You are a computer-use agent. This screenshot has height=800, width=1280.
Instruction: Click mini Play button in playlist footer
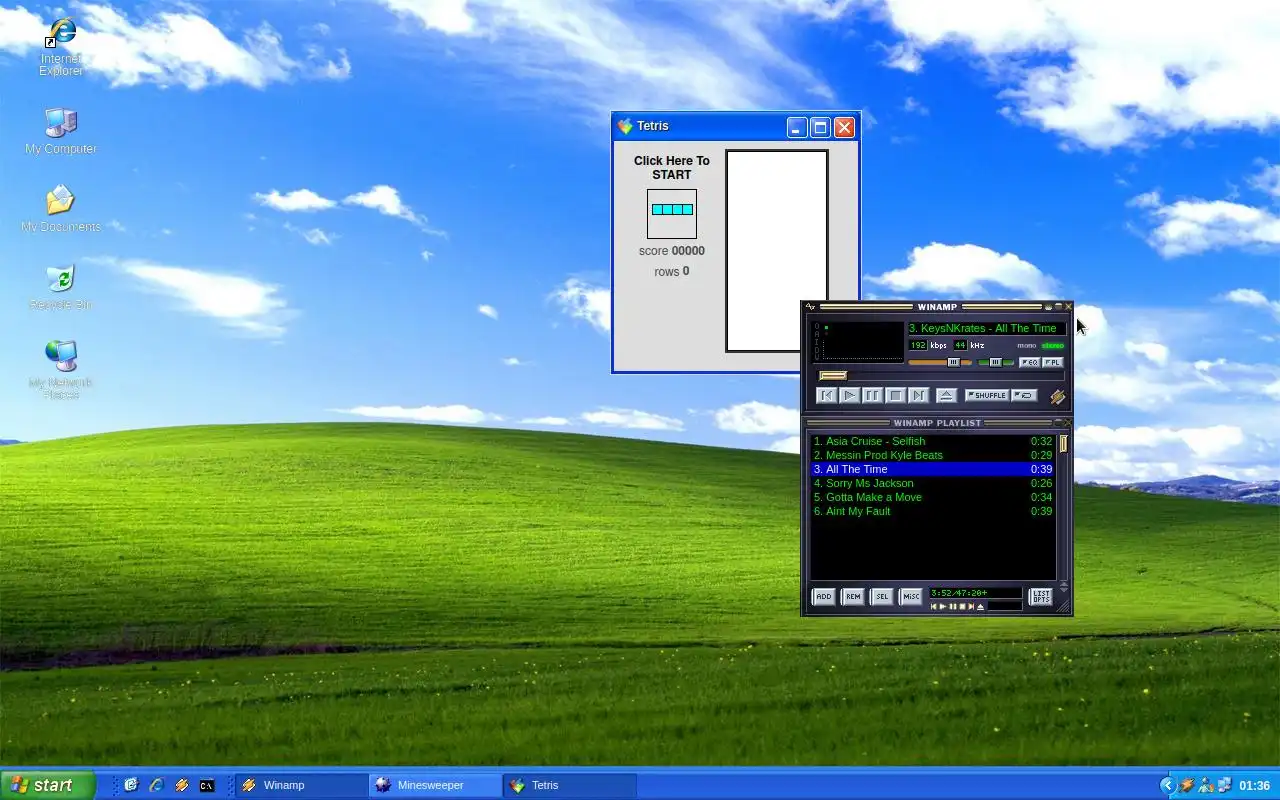click(943, 607)
